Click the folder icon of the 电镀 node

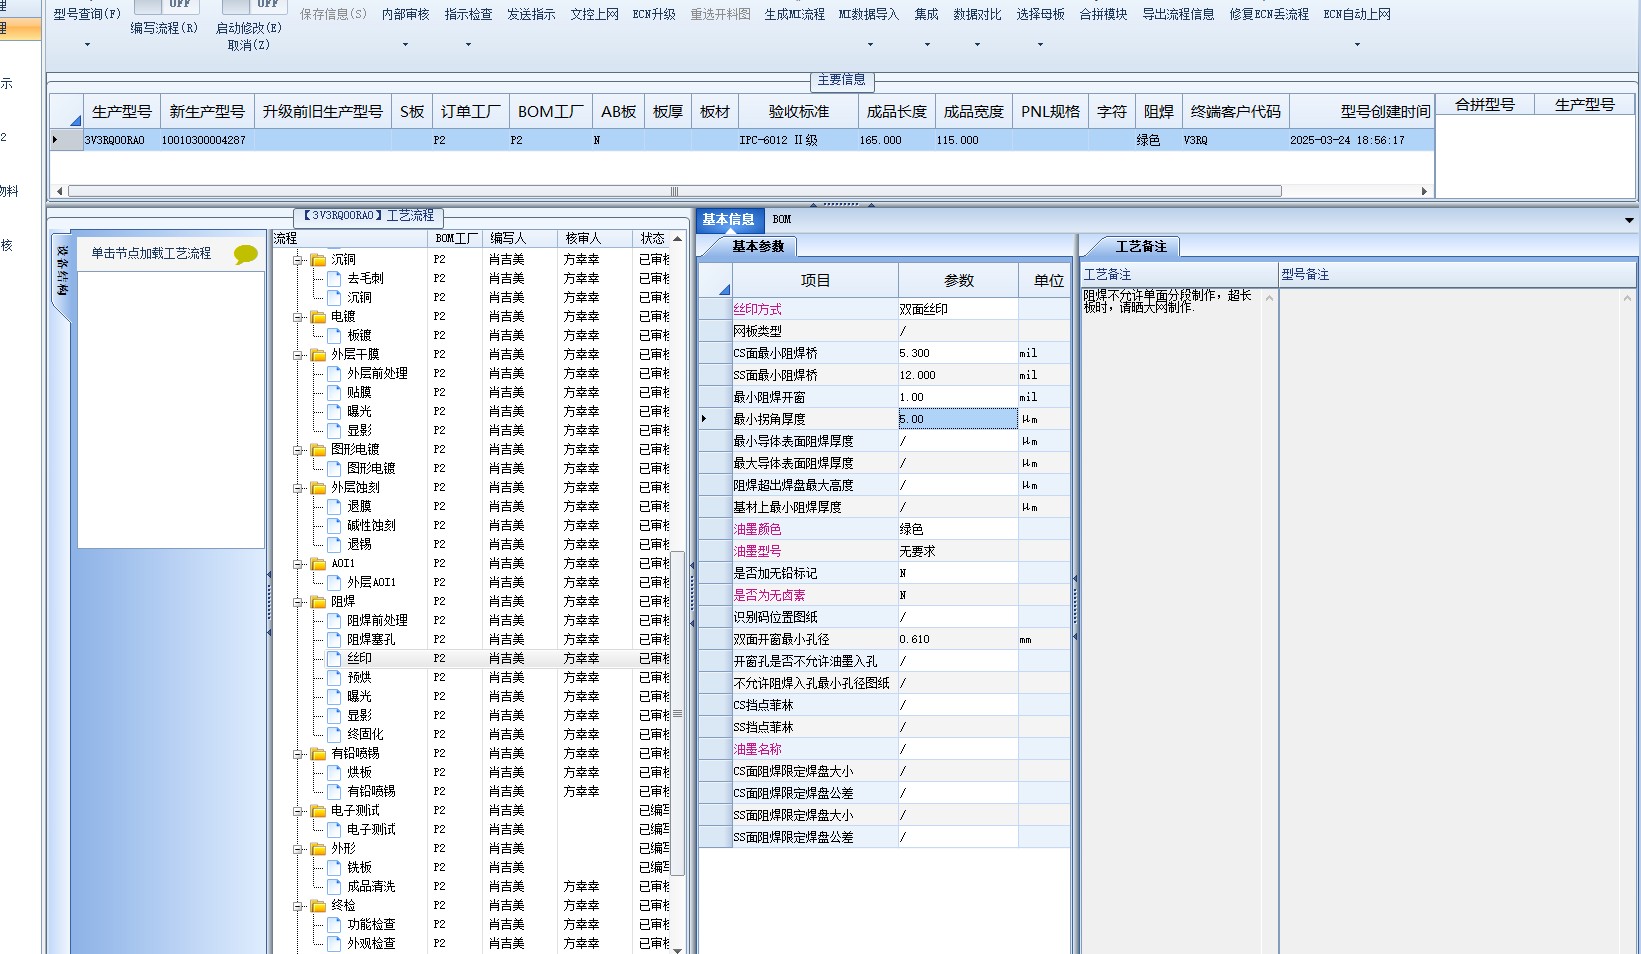click(318, 317)
